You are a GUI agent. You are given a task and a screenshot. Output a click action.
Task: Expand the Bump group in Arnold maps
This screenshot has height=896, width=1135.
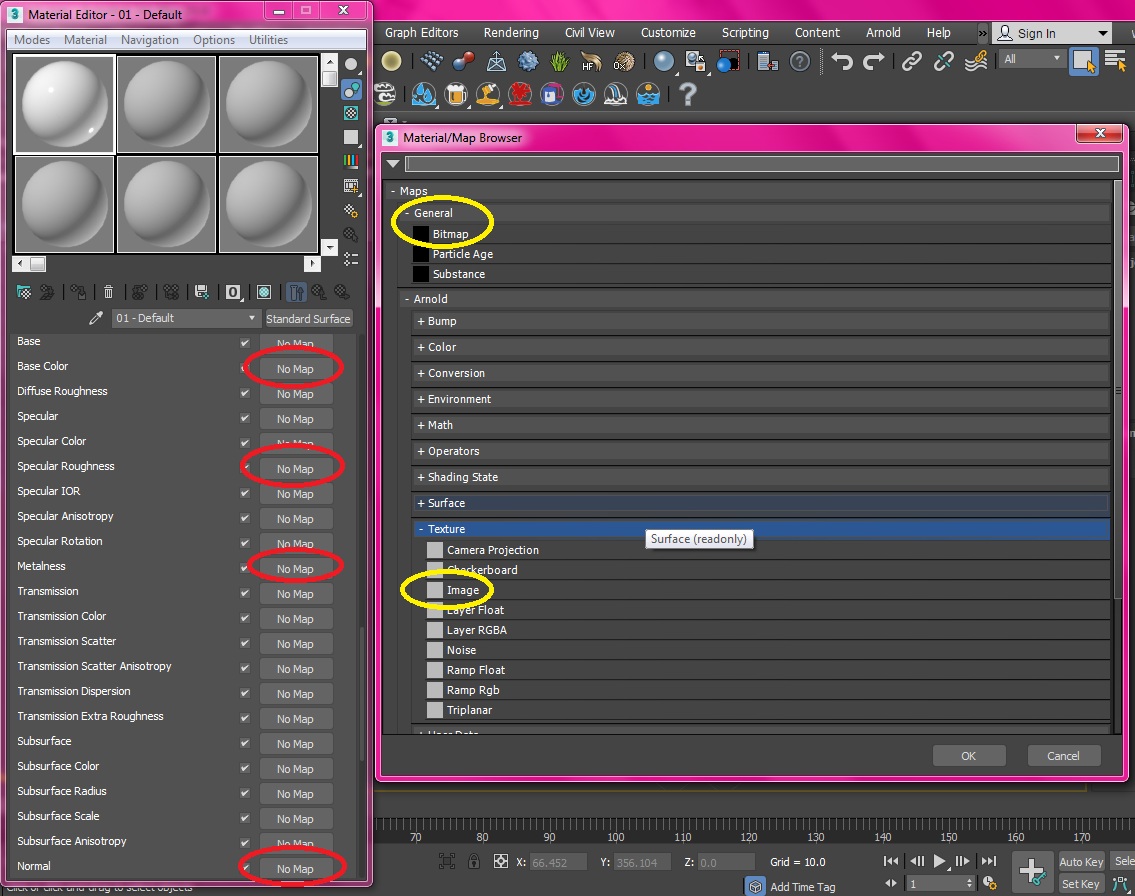421,321
